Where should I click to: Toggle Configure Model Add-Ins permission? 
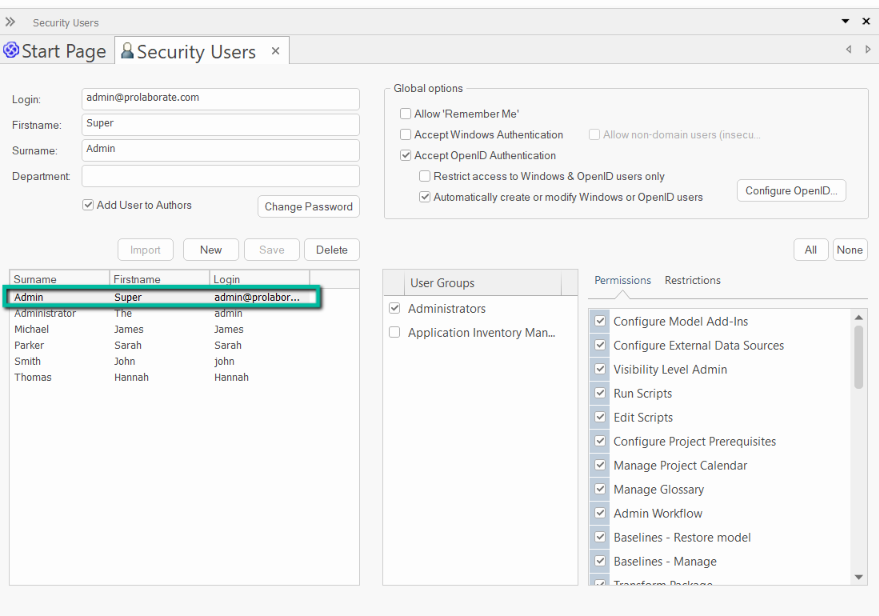pyautogui.click(x=600, y=321)
